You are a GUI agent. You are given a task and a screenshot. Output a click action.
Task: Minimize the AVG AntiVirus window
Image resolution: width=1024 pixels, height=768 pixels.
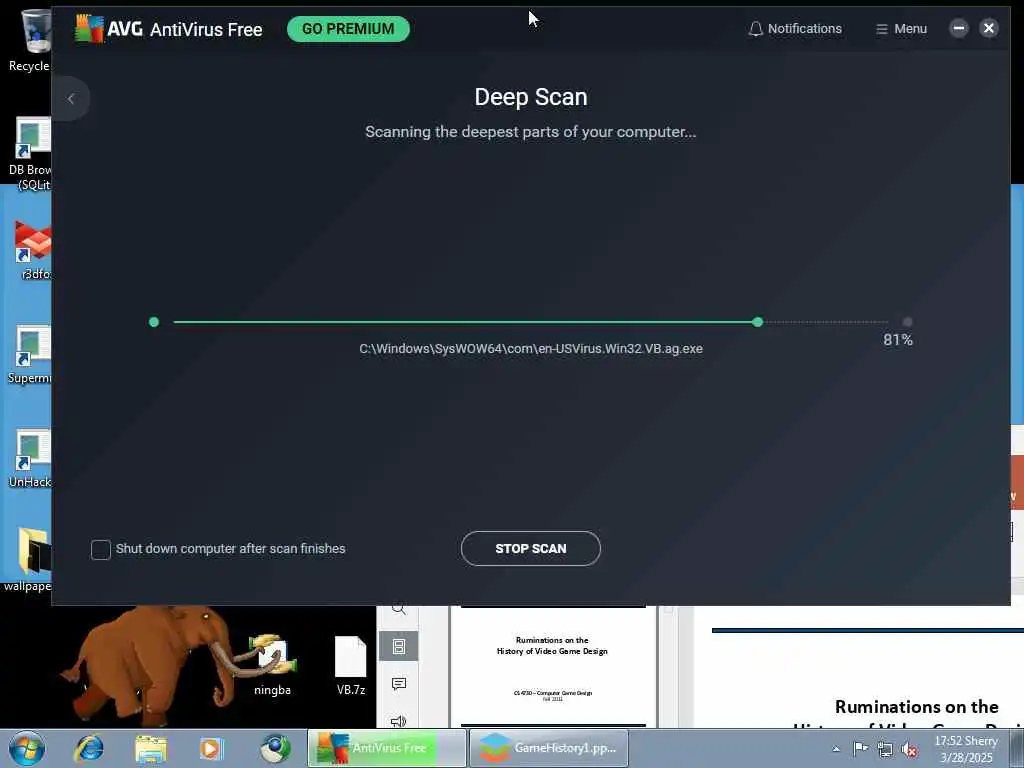[x=959, y=28]
